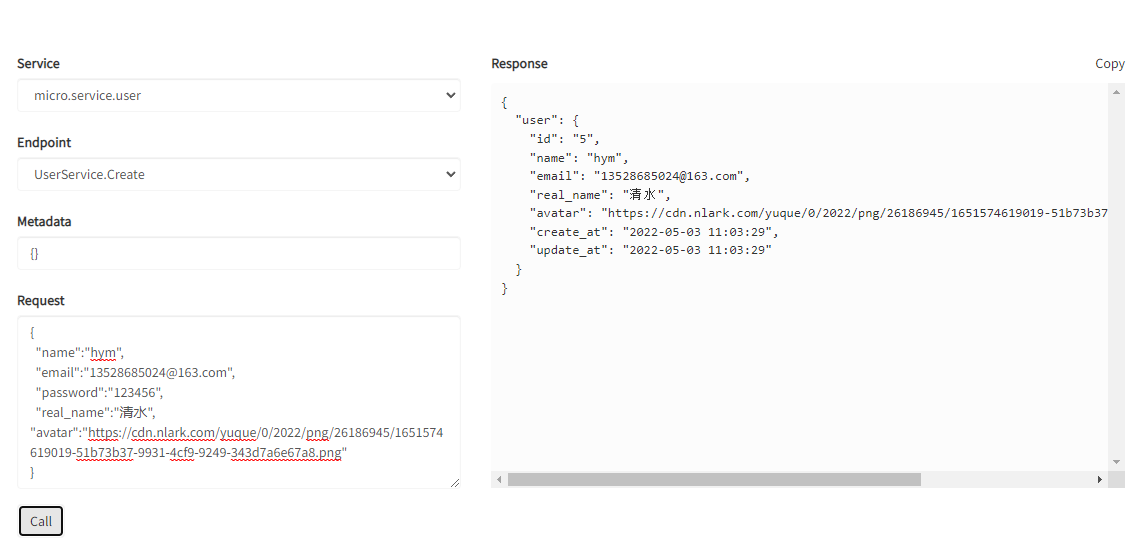Click the down arrow of Response vertical scrollbar
Screen dimensions: 1146x559
click(1116, 461)
